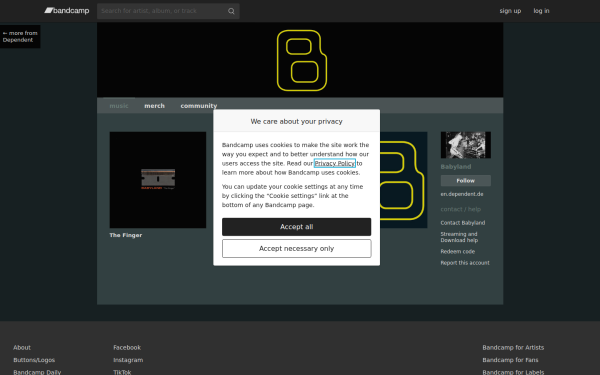Click the 'We care about your privacy' heading

point(297,121)
